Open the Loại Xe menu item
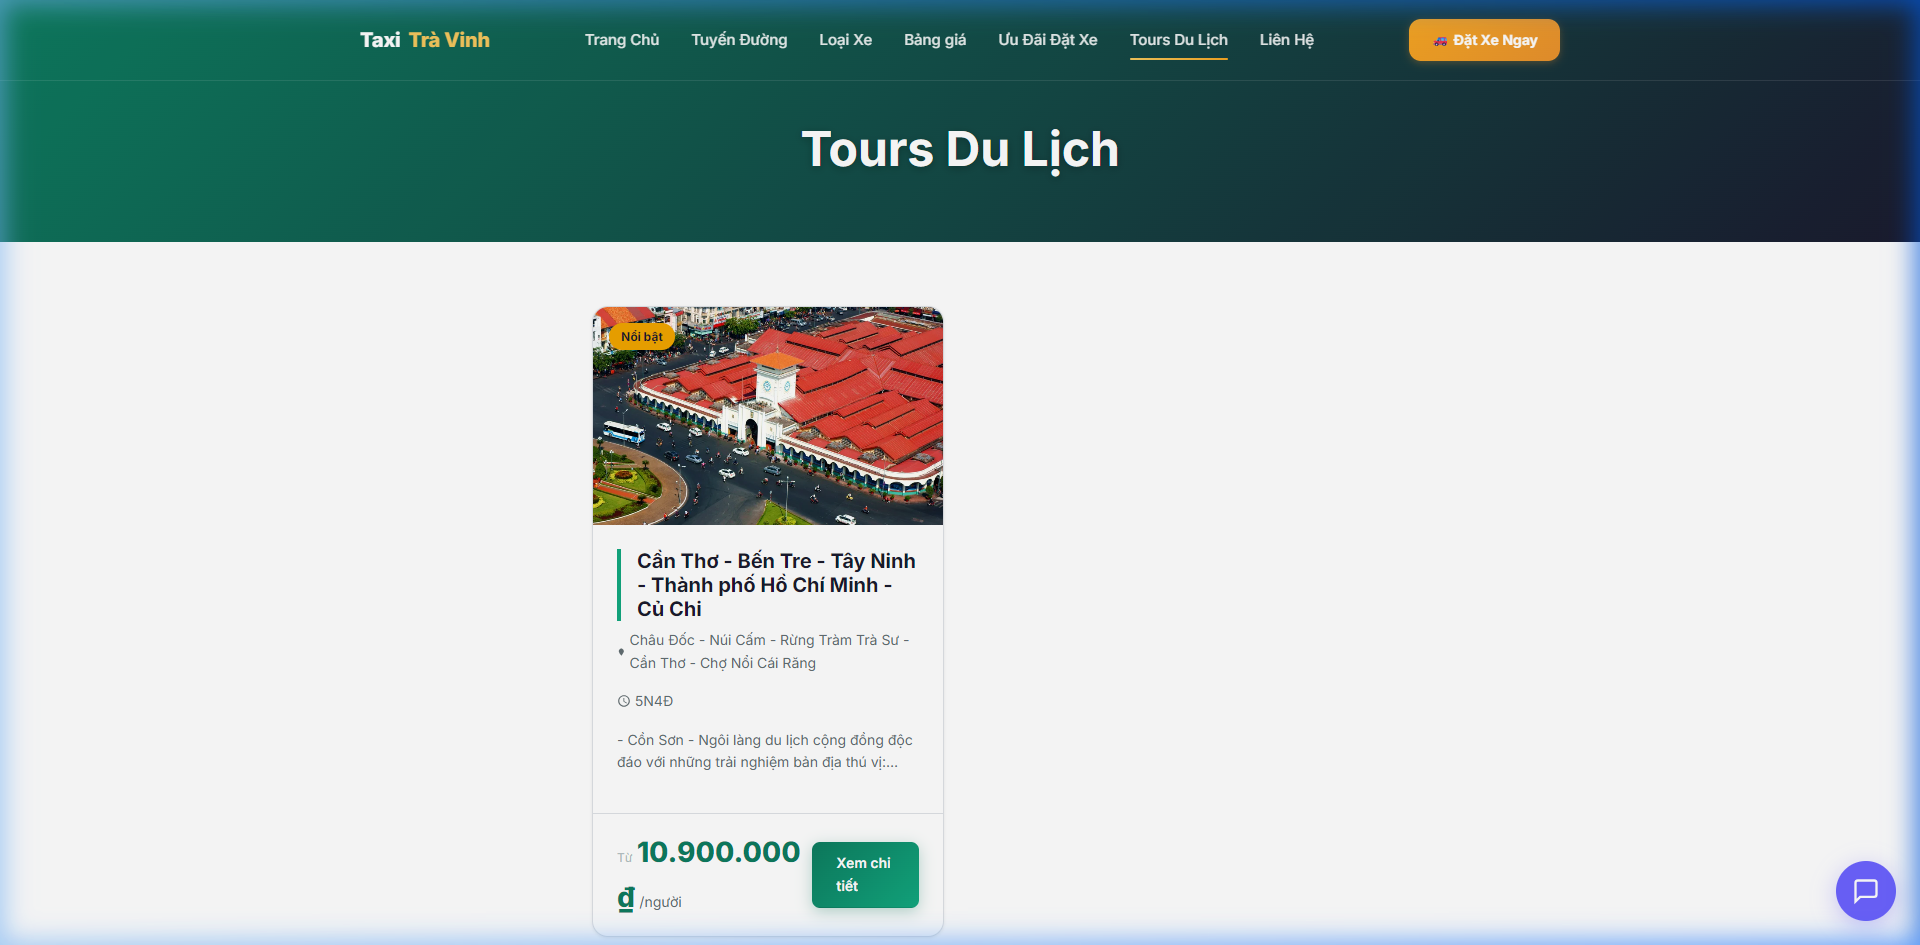 (x=845, y=40)
